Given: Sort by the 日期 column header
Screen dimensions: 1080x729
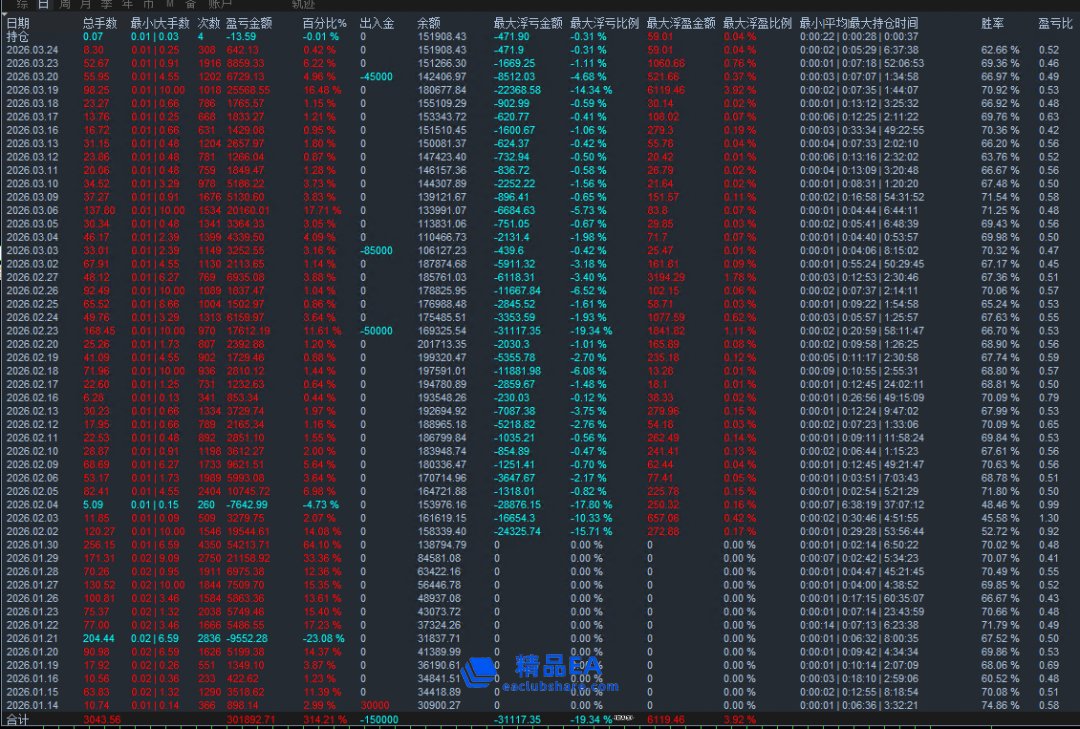Looking at the screenshot, I should 18,22.
